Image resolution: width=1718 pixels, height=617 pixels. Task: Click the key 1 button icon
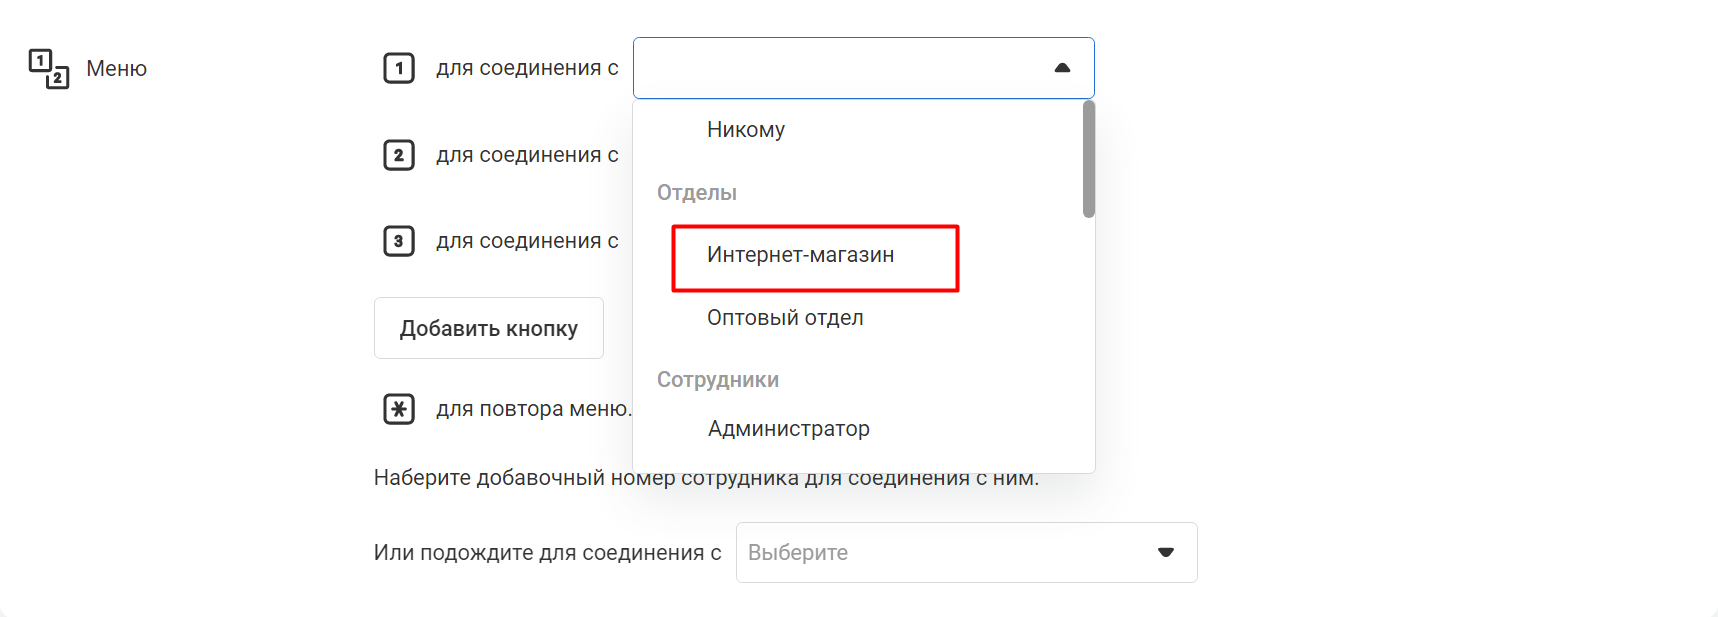399,68
